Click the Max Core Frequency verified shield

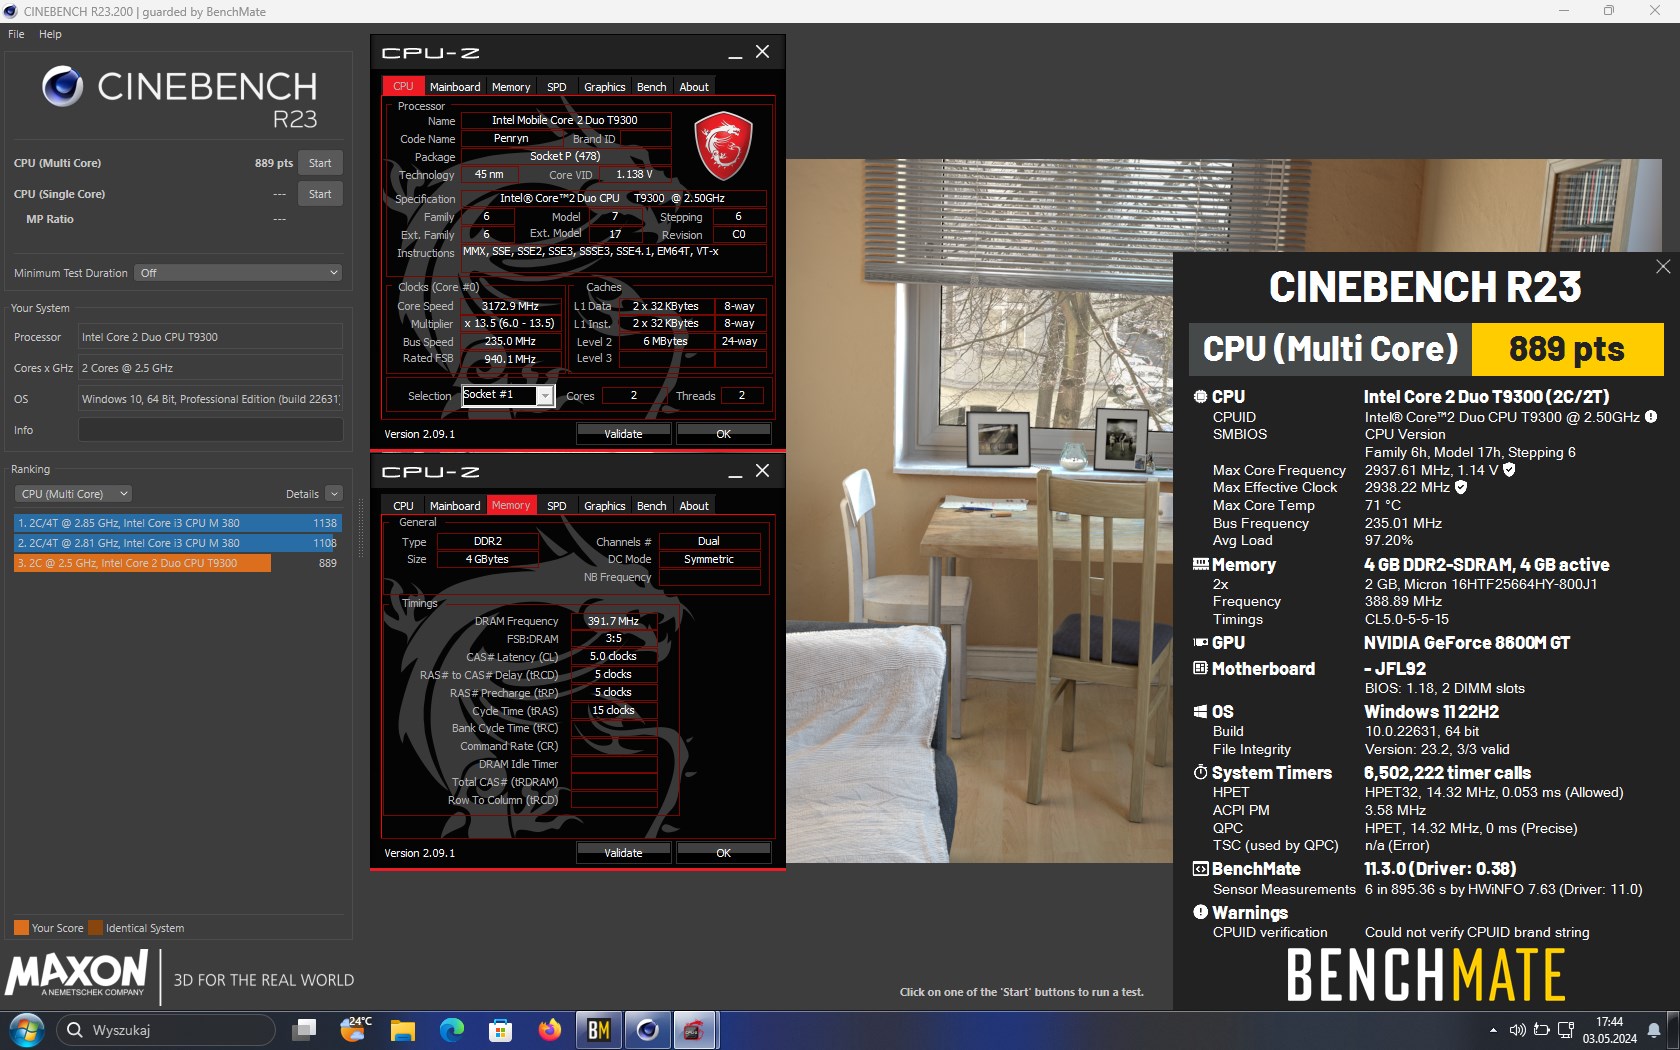coord(1509,470)
